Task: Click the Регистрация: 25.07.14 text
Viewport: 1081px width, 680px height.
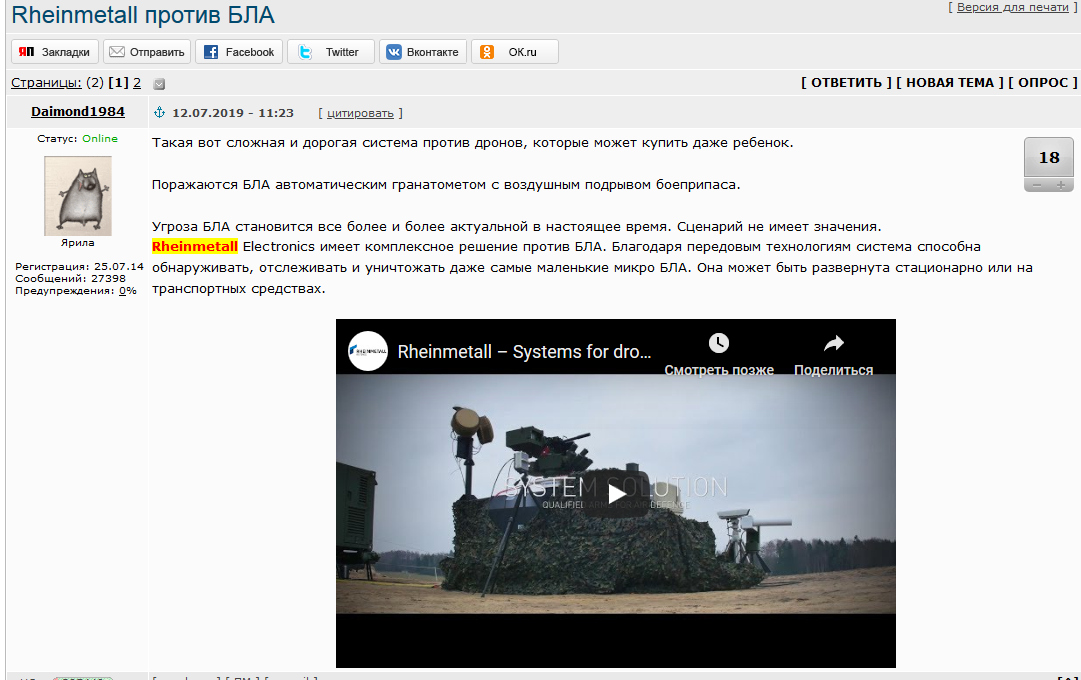Action: [x=79, y=266]
